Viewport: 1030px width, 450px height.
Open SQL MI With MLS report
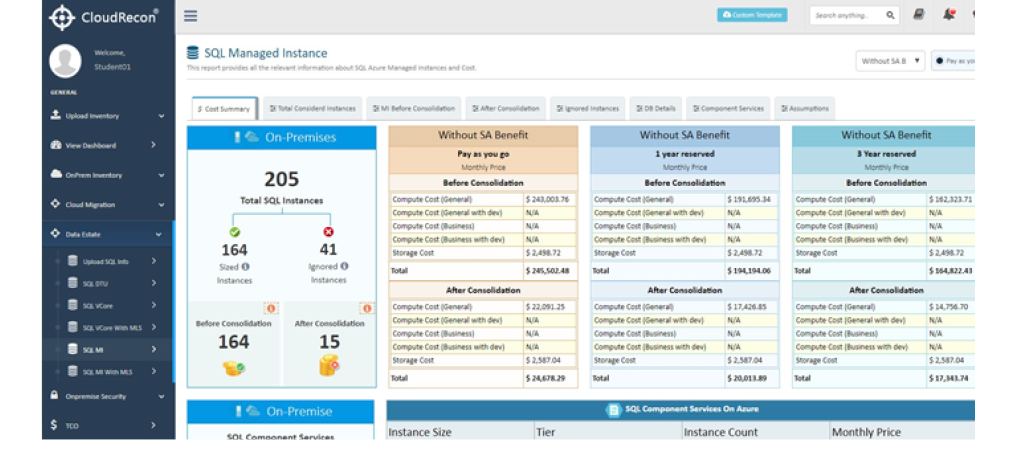pyautogui.click(x=112, y=372)
